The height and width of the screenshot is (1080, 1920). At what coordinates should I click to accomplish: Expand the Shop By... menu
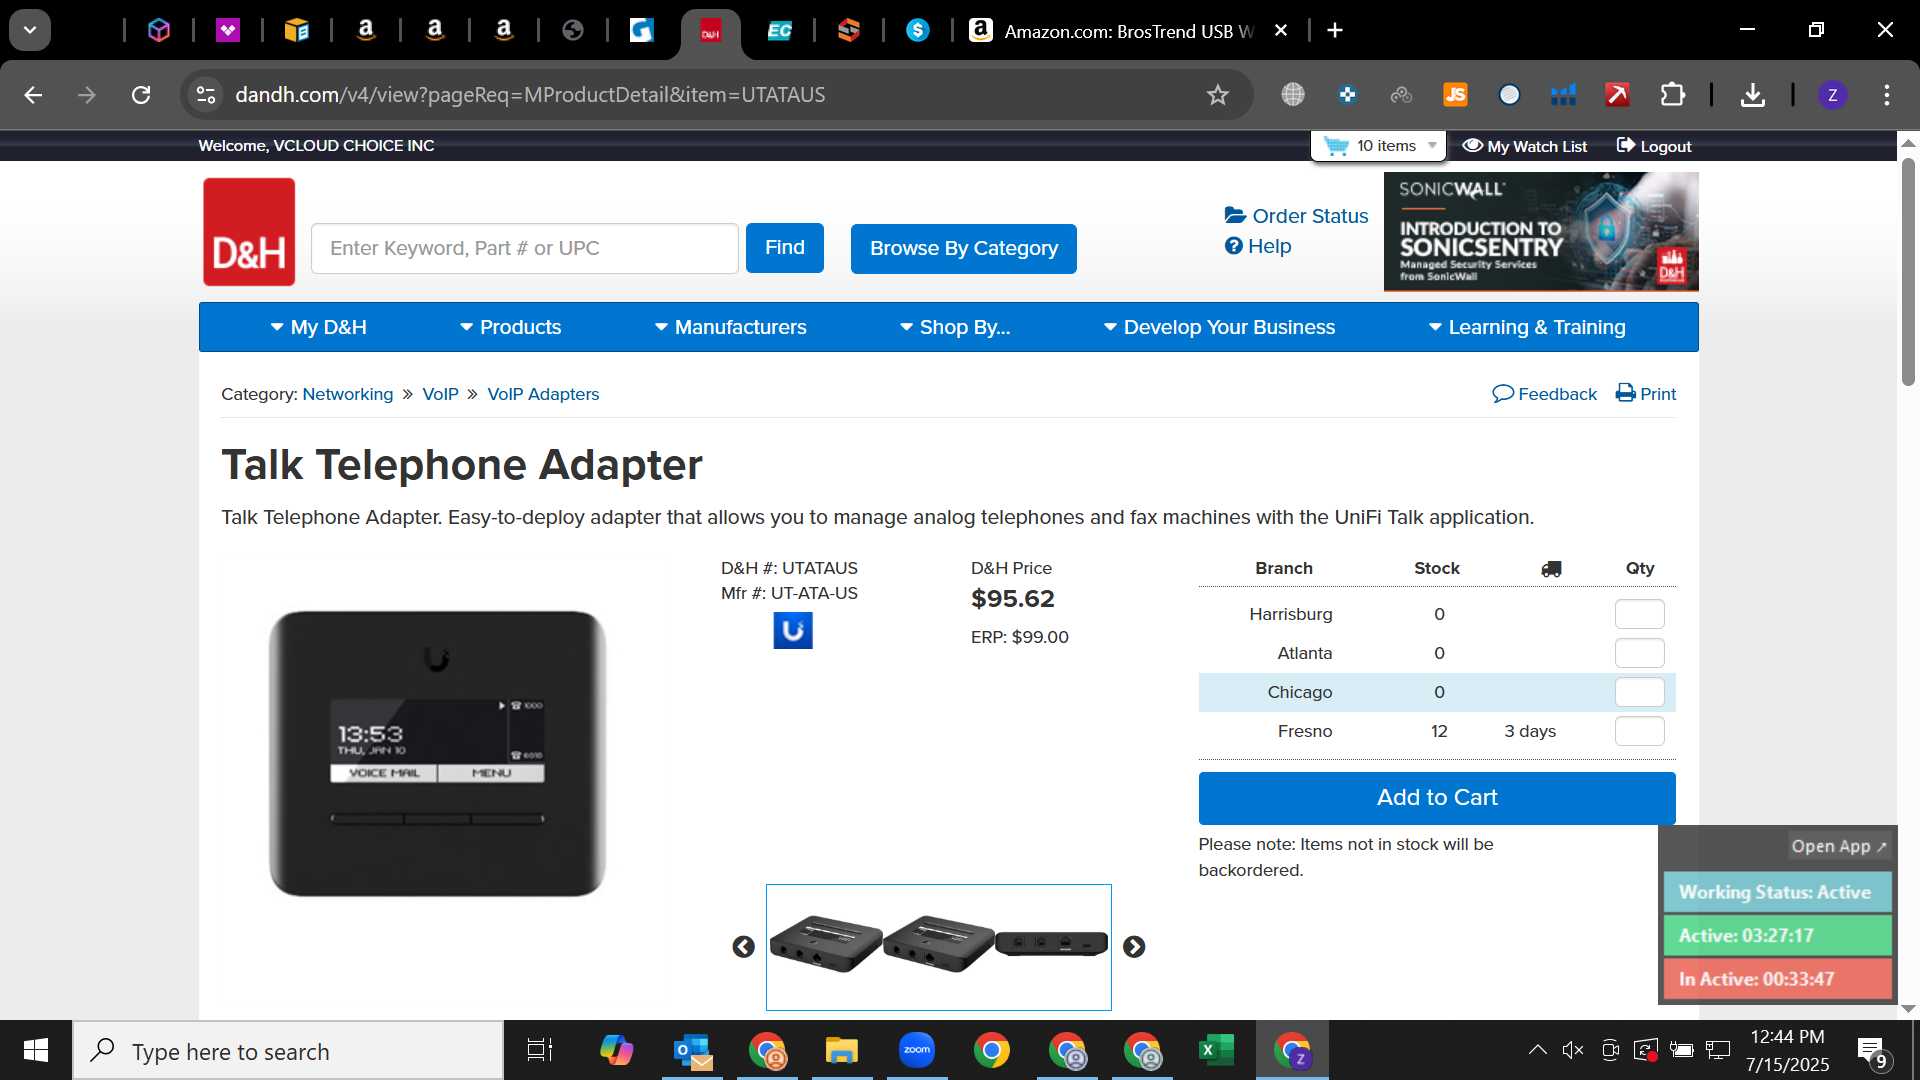click(955, 327)
